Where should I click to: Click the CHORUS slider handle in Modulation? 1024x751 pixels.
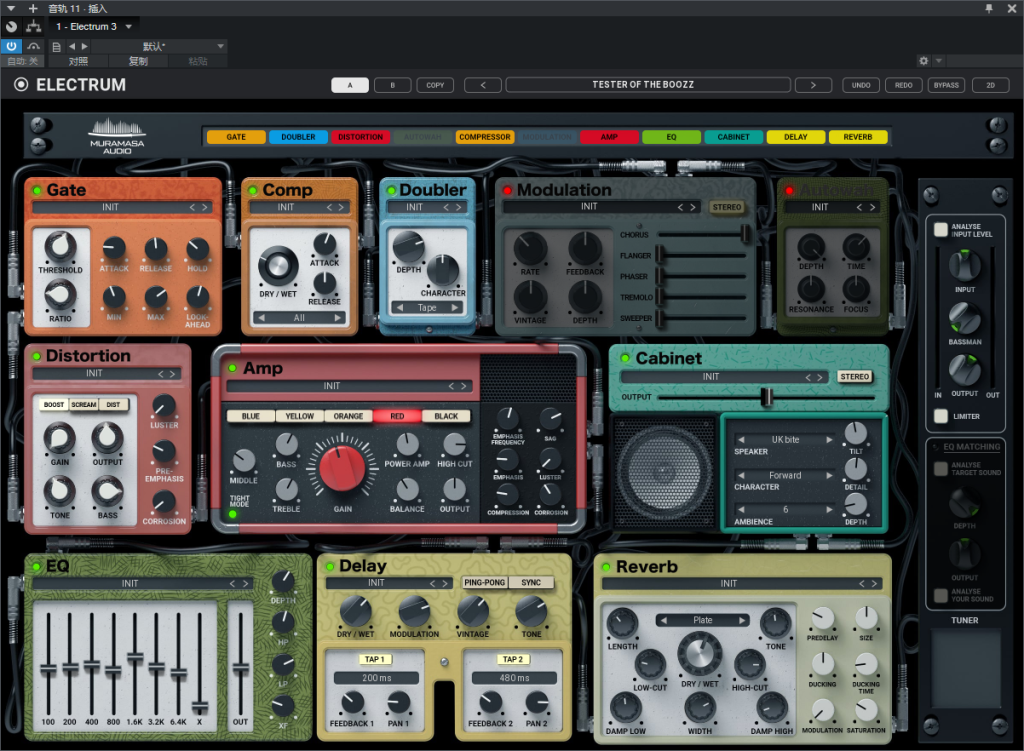tap(744, 234)
